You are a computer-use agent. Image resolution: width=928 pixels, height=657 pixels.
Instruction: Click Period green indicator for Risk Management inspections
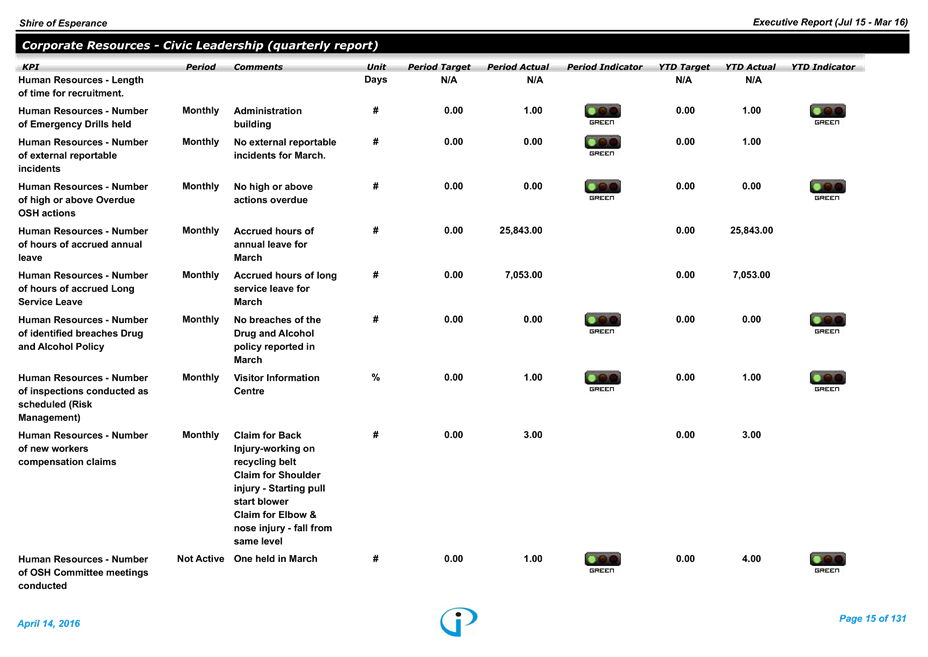point(602,381)
